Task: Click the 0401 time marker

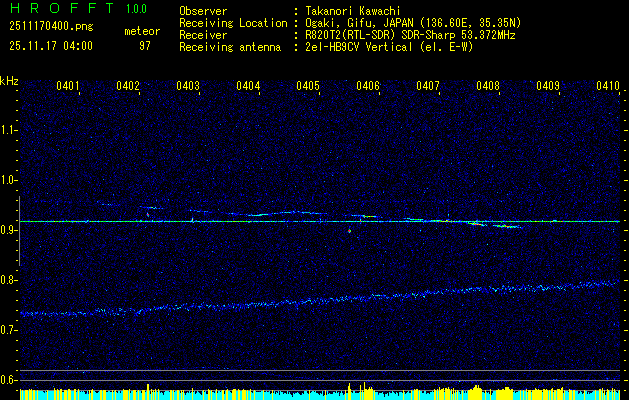Action: tap(68, 87)
